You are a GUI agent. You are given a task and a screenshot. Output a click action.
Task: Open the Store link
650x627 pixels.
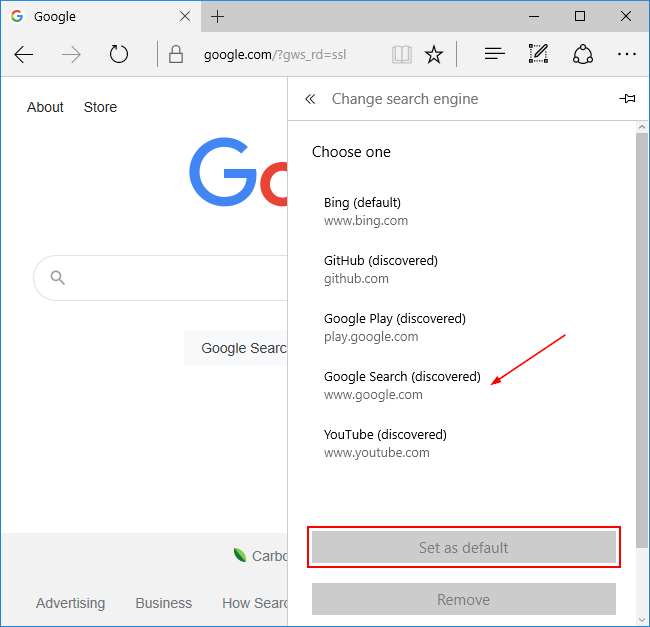[x=100, y=107]
